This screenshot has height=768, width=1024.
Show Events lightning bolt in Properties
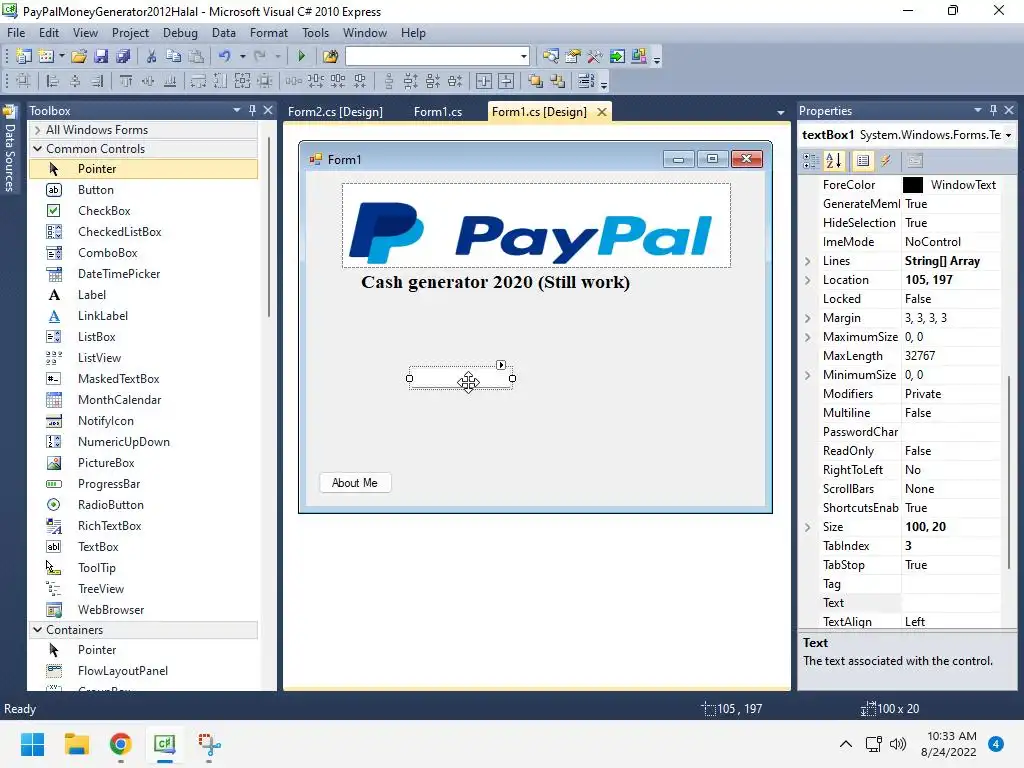tap(886, 161)
